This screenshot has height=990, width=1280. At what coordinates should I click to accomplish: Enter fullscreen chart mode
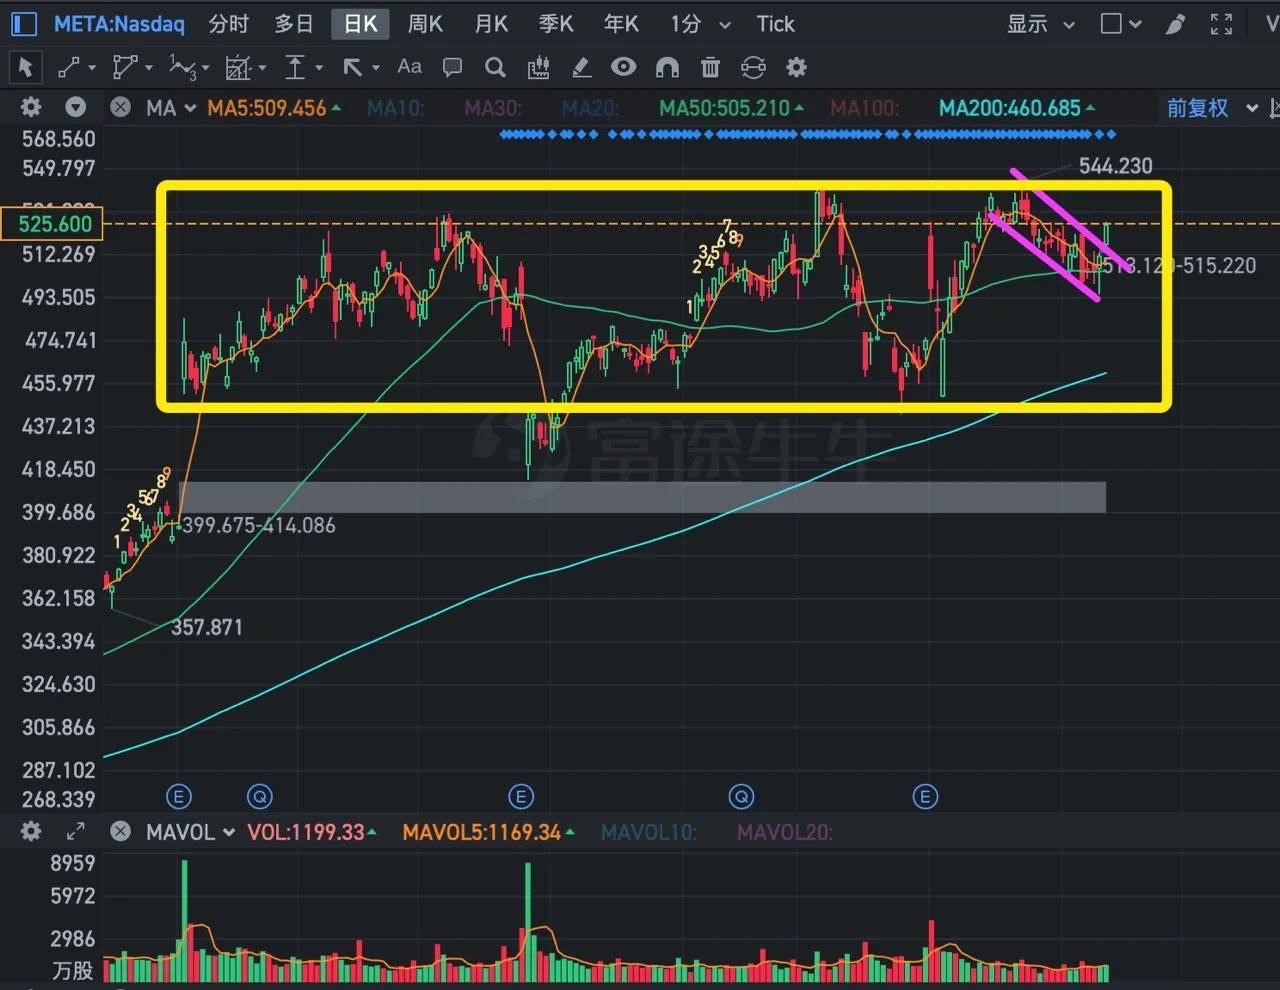click(x=1221, y=23)
